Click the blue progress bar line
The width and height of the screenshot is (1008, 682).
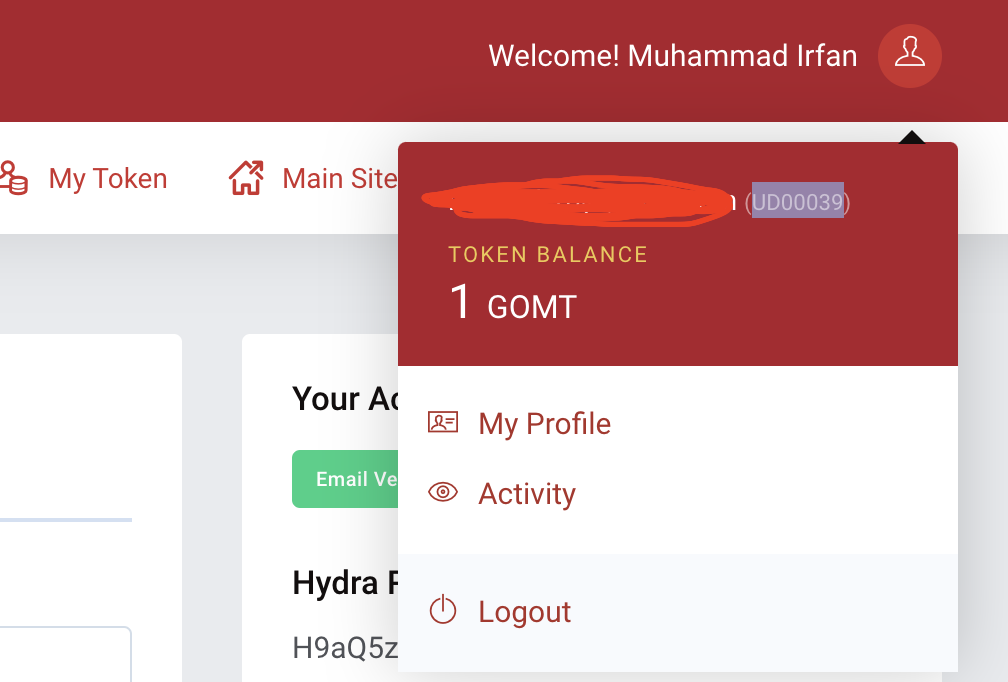[65, 520]
